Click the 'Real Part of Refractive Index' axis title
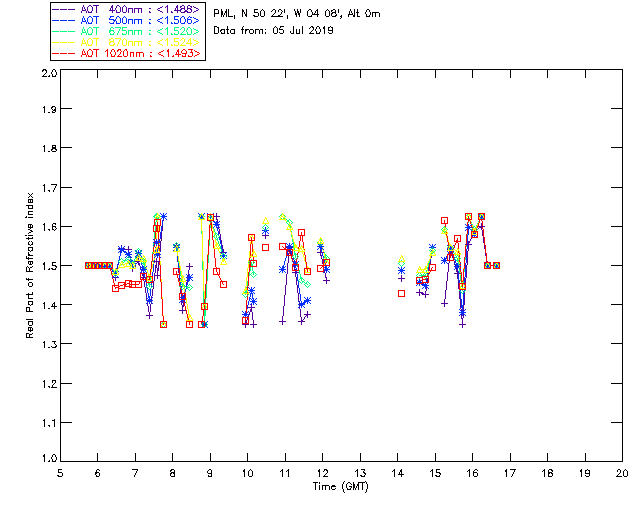640x512 pixels. click(x=31, y=266)
